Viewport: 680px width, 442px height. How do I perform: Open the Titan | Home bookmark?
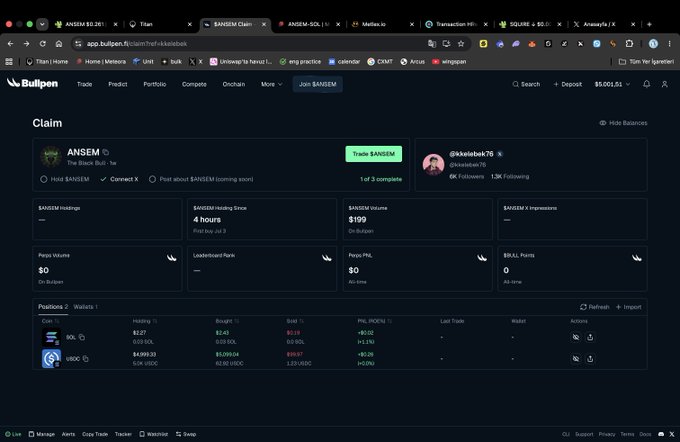click(47, 62)
